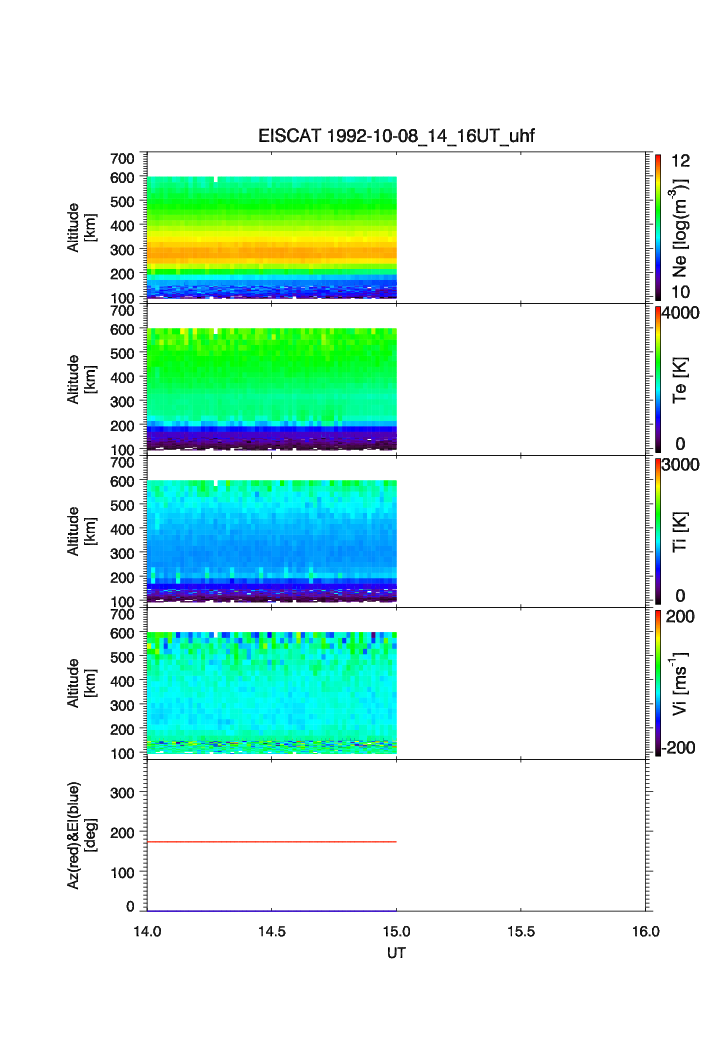Click the UT x-axis title
This screenshot has height=1063, width=708.
396,953
